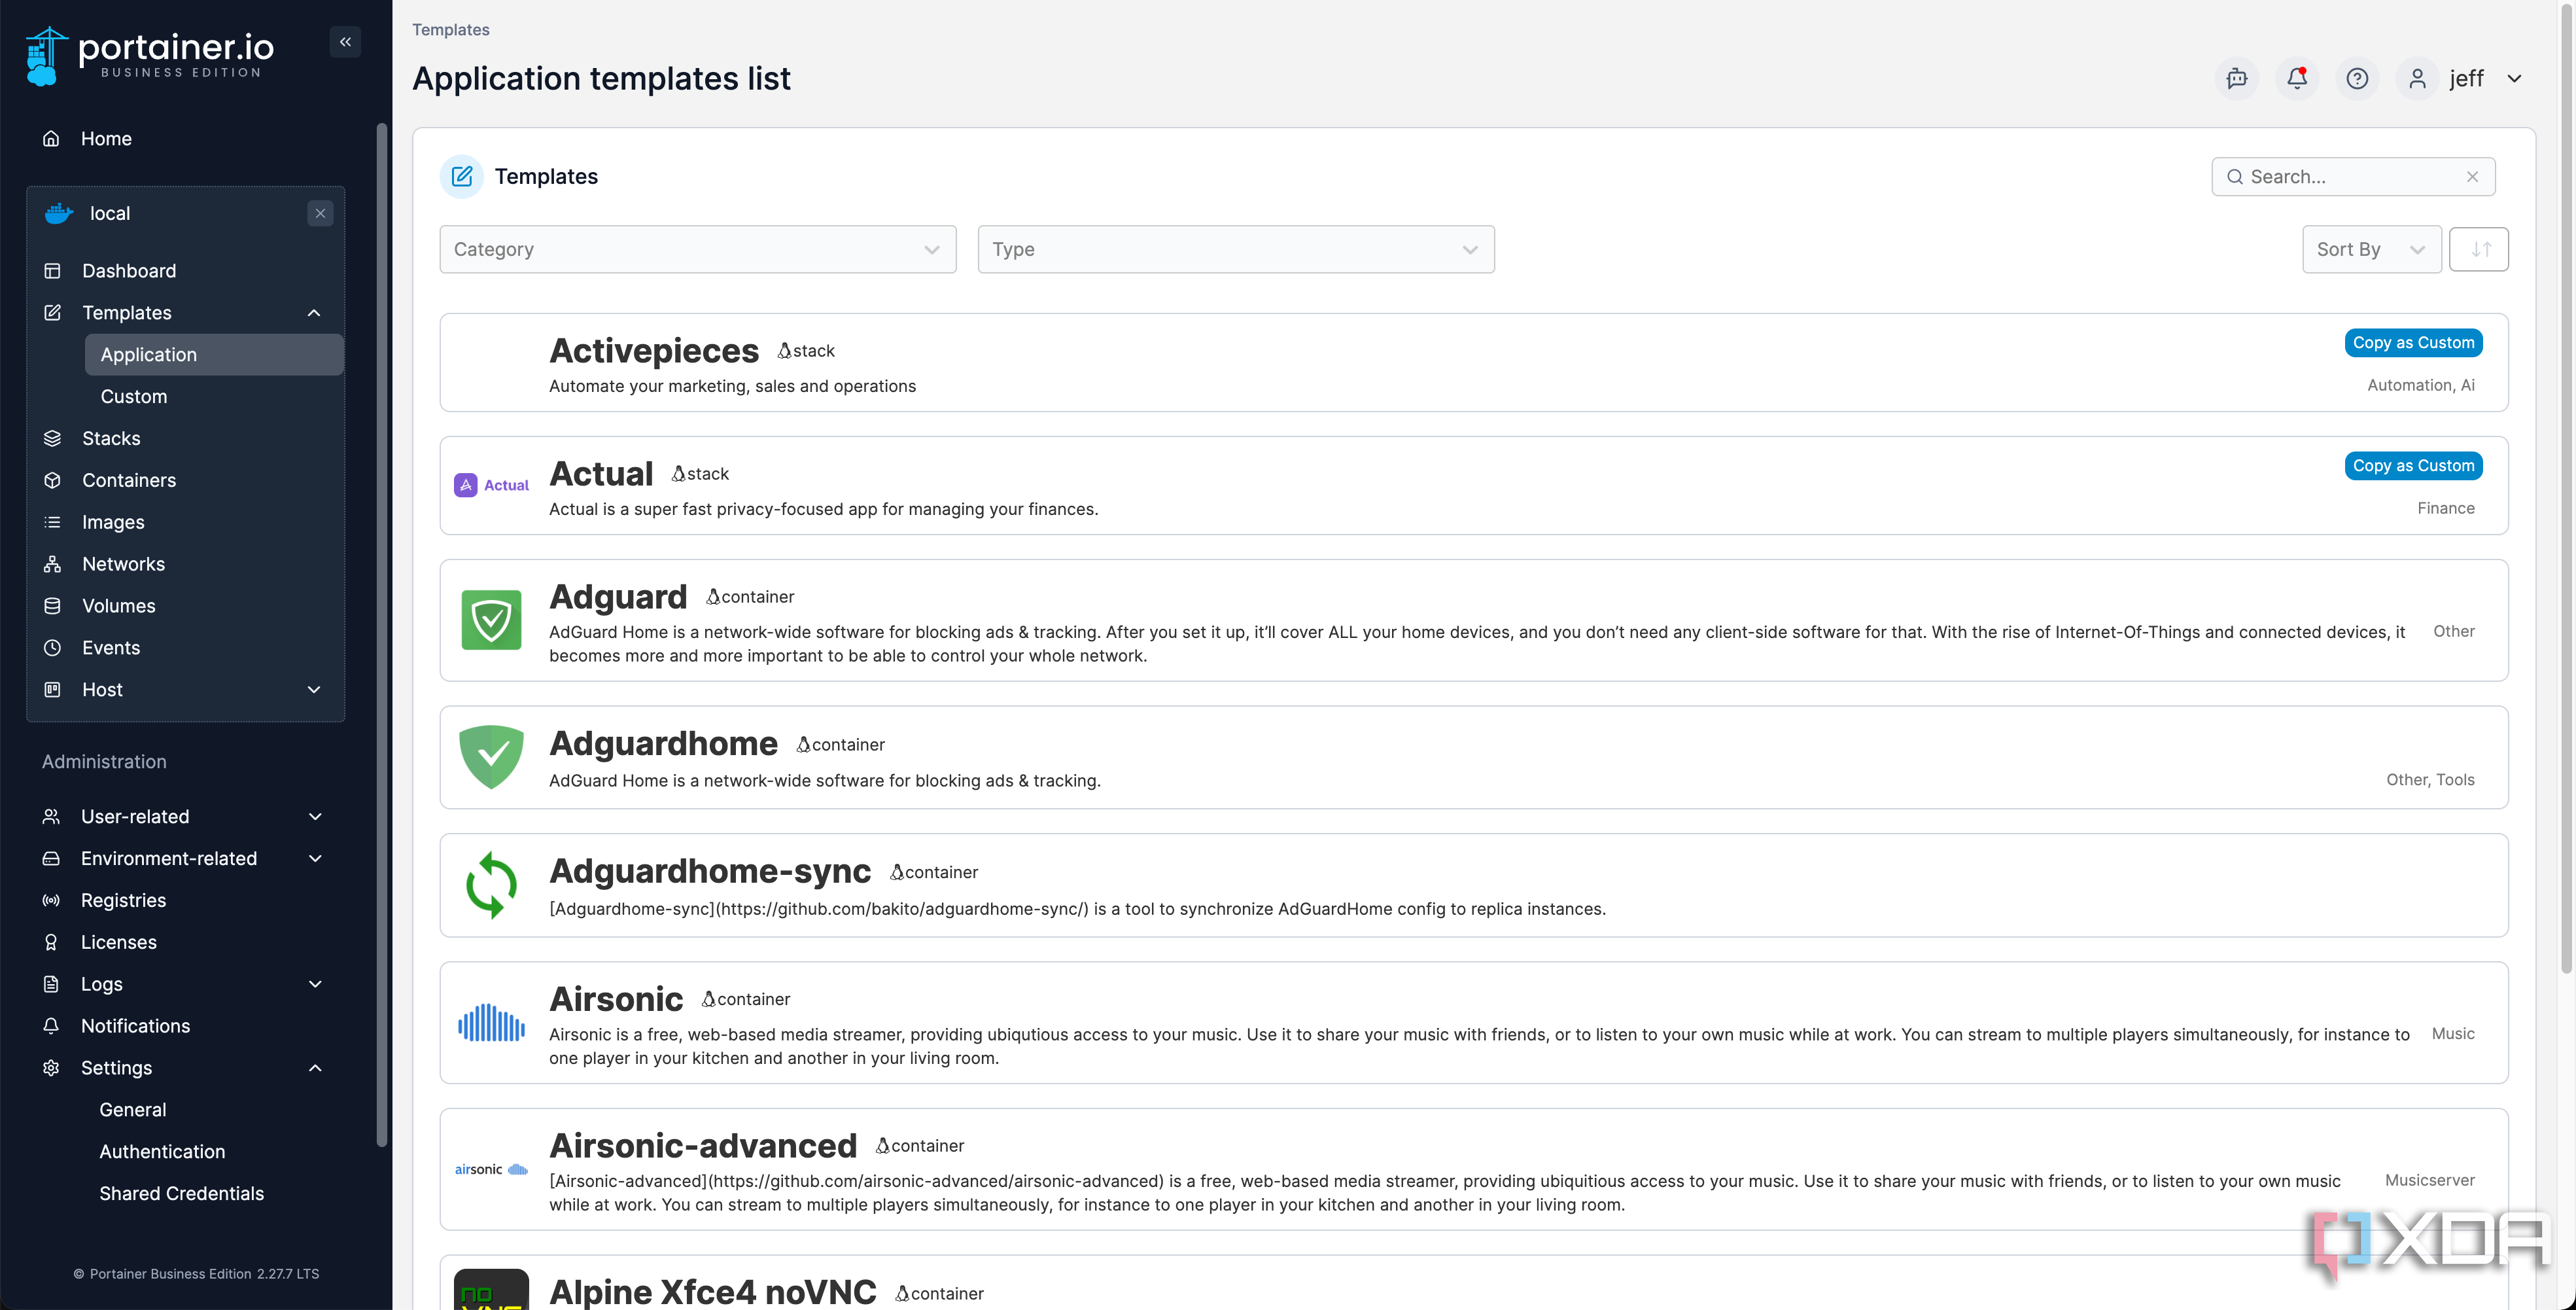Click the Actual purple logo thumbnail
2576x1310 pixels.
(491, 485)
